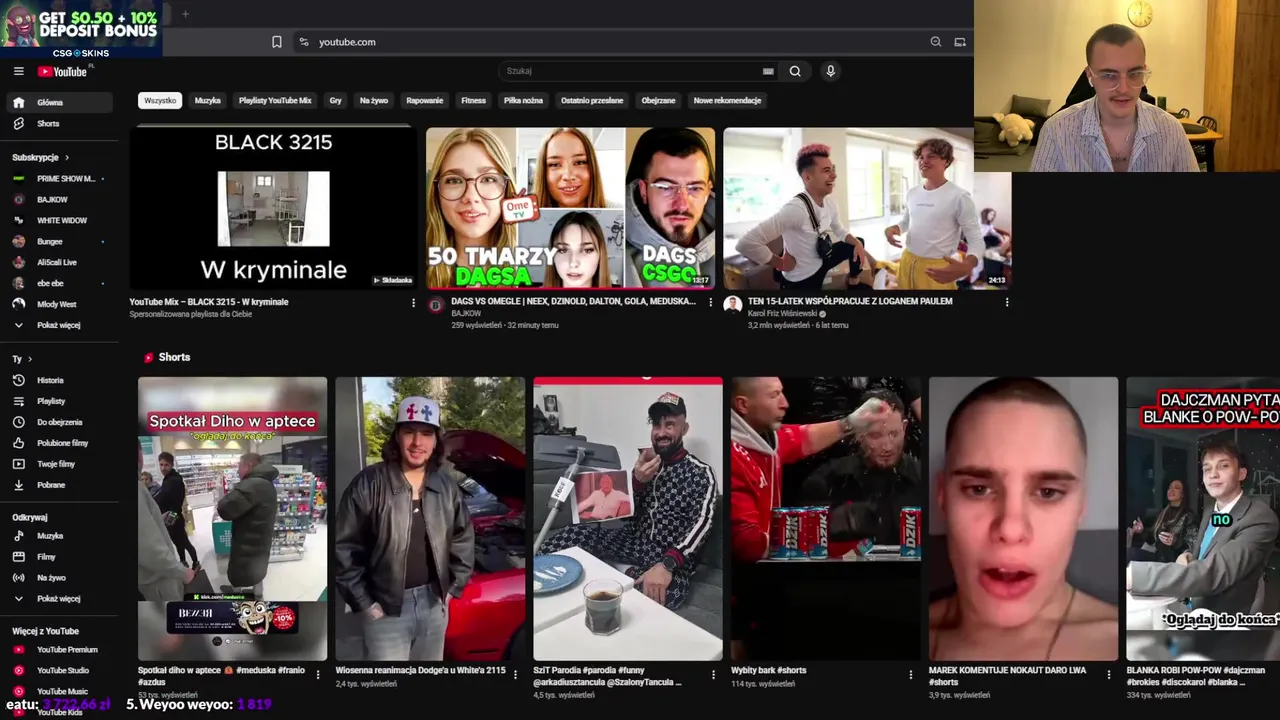Select the Gry filter chip
This screenshot has height=720, width=1280.
pos(336,101)
